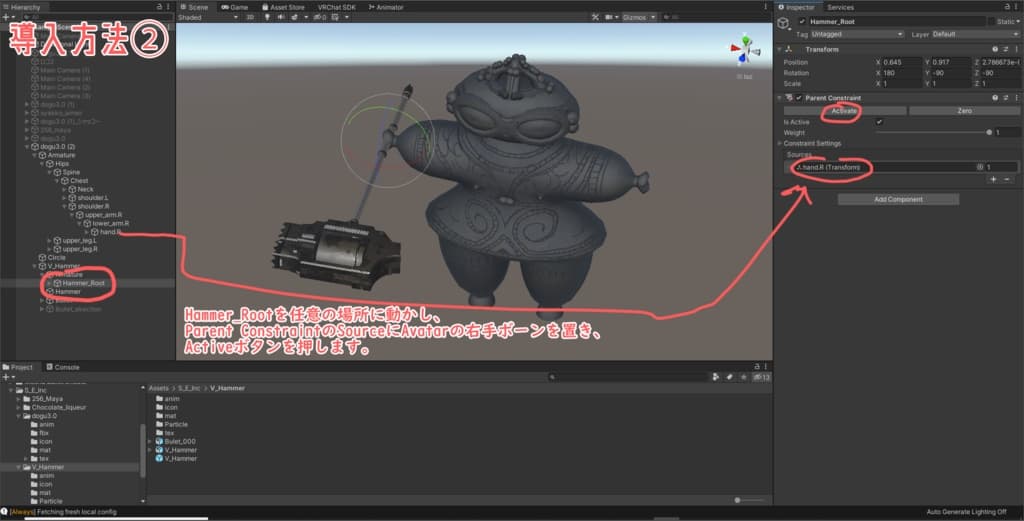1024x521 pixels.
Task: Click Parent Constraint help icon
Action: 994,97
